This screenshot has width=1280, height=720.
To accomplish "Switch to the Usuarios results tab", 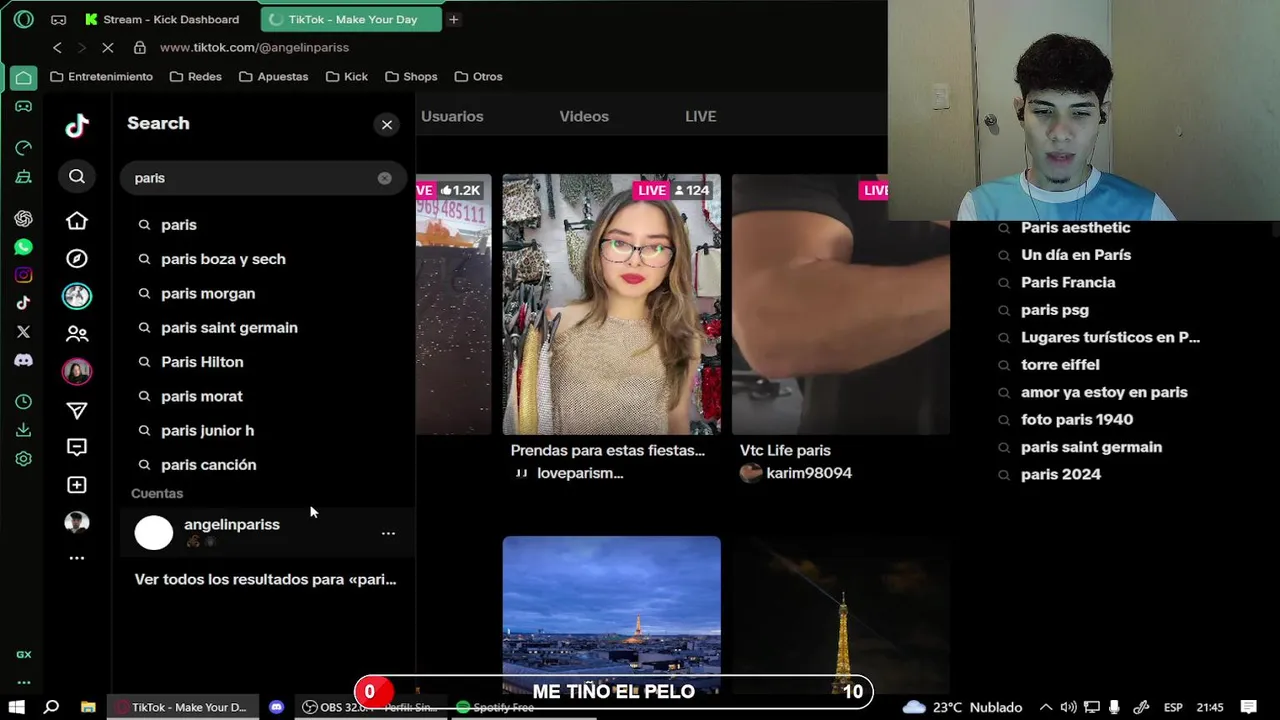I will click(452, 116).
